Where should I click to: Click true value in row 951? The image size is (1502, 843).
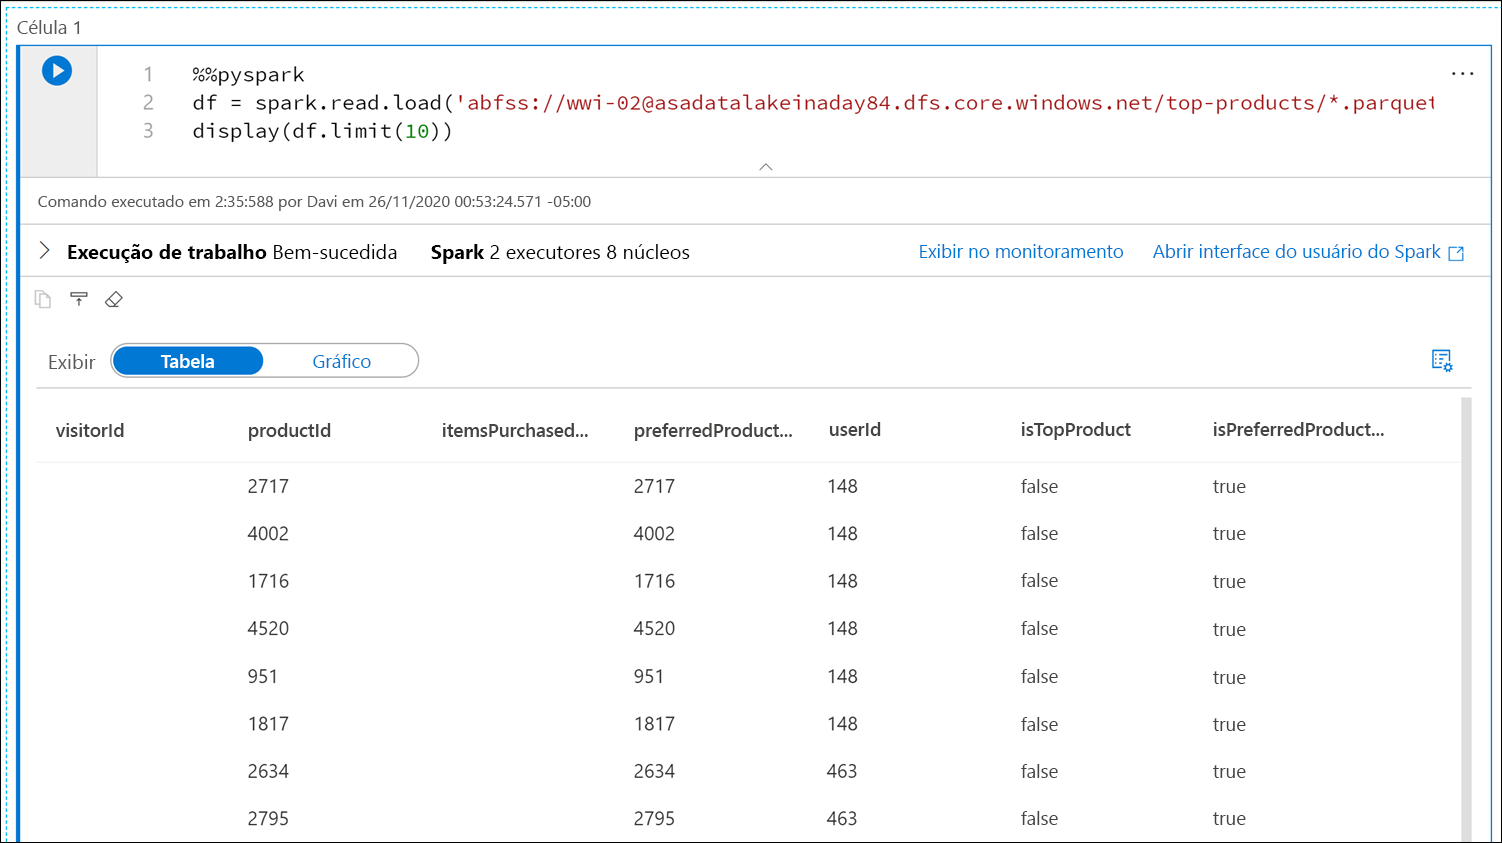tap(1229, 677)
